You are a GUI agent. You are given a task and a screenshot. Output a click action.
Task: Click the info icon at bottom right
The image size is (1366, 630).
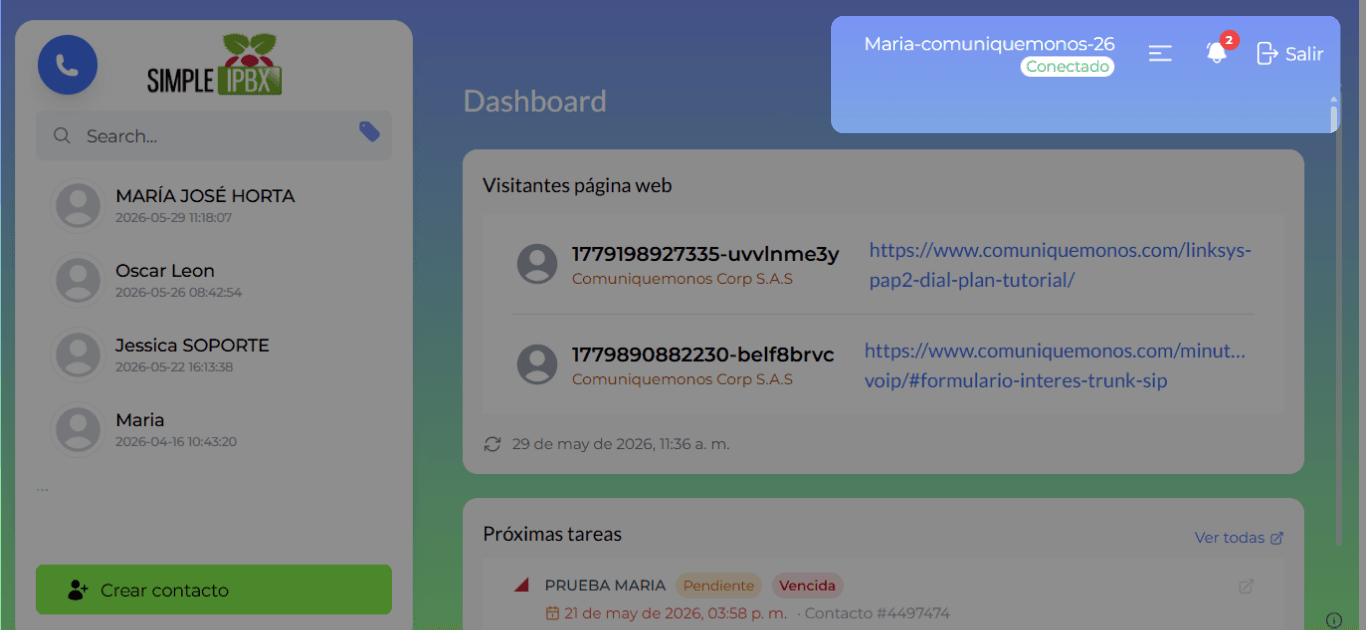(x=1334, y=619)
